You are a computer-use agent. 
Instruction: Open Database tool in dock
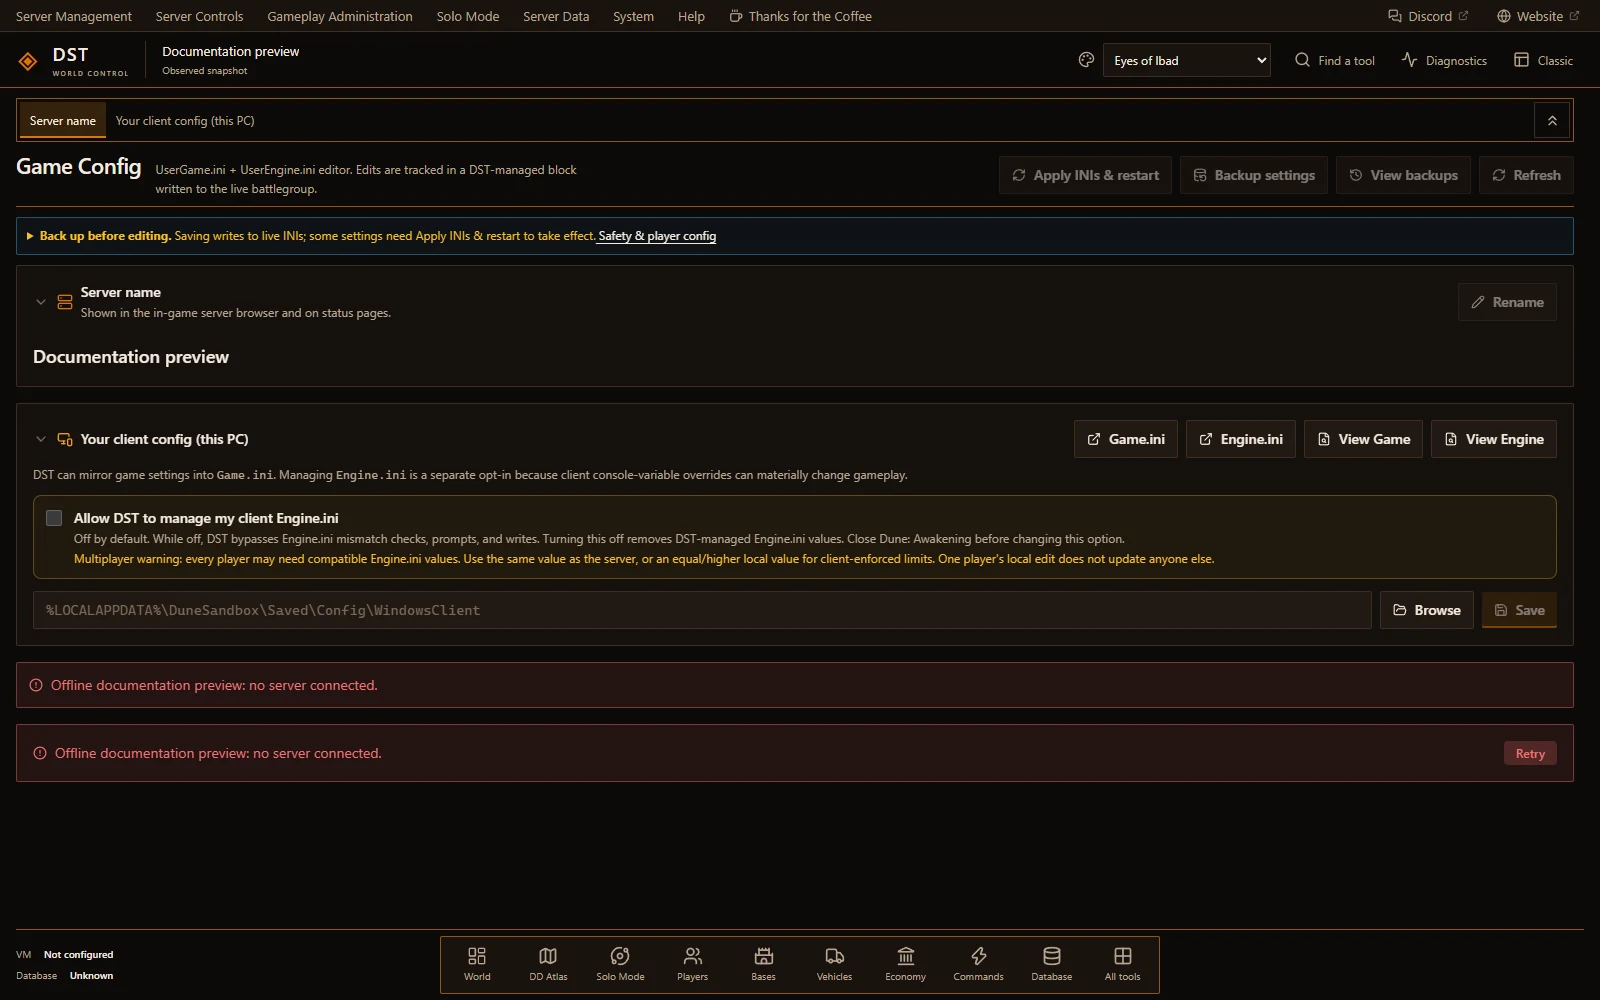pyautogui.click(x=1052, y=965)
